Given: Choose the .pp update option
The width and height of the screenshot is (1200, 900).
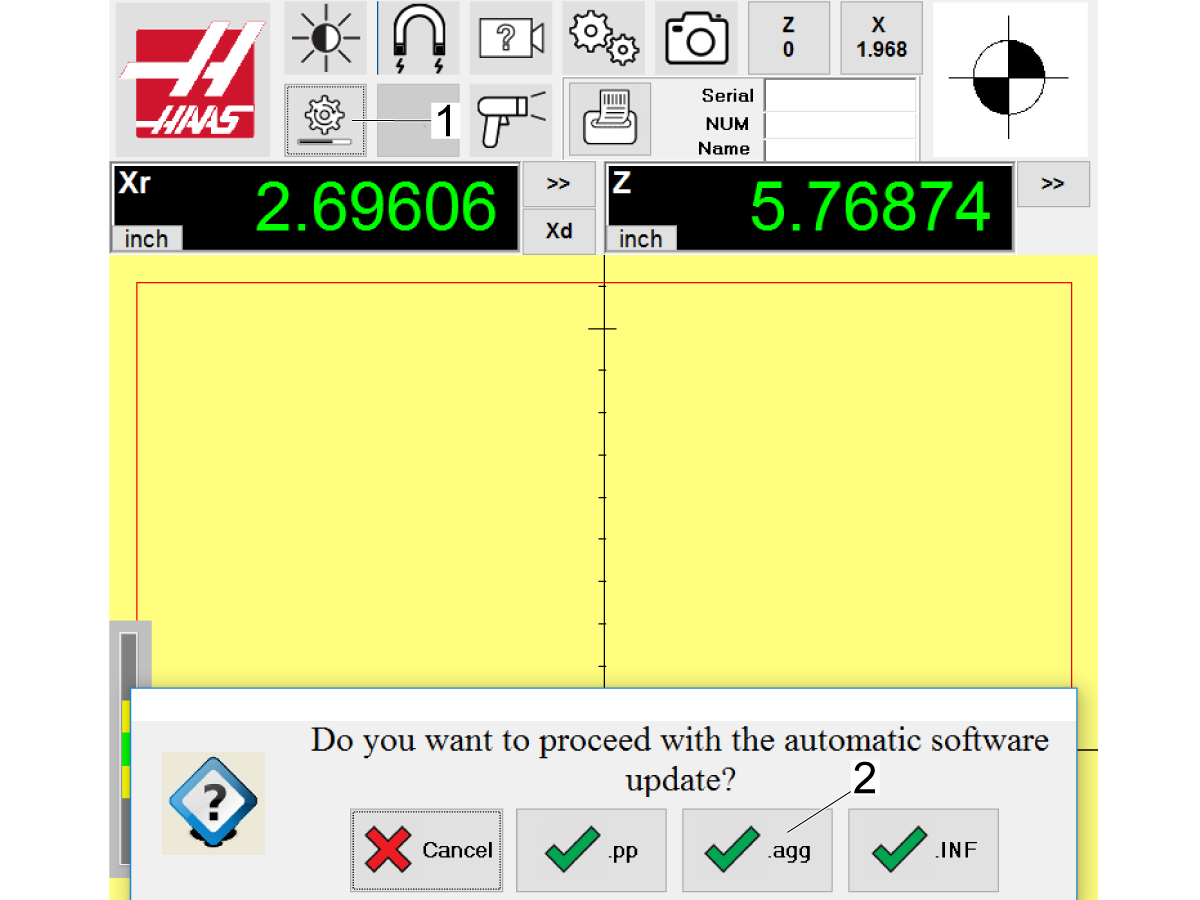Looking at the screenshot, I should (591, 850).
